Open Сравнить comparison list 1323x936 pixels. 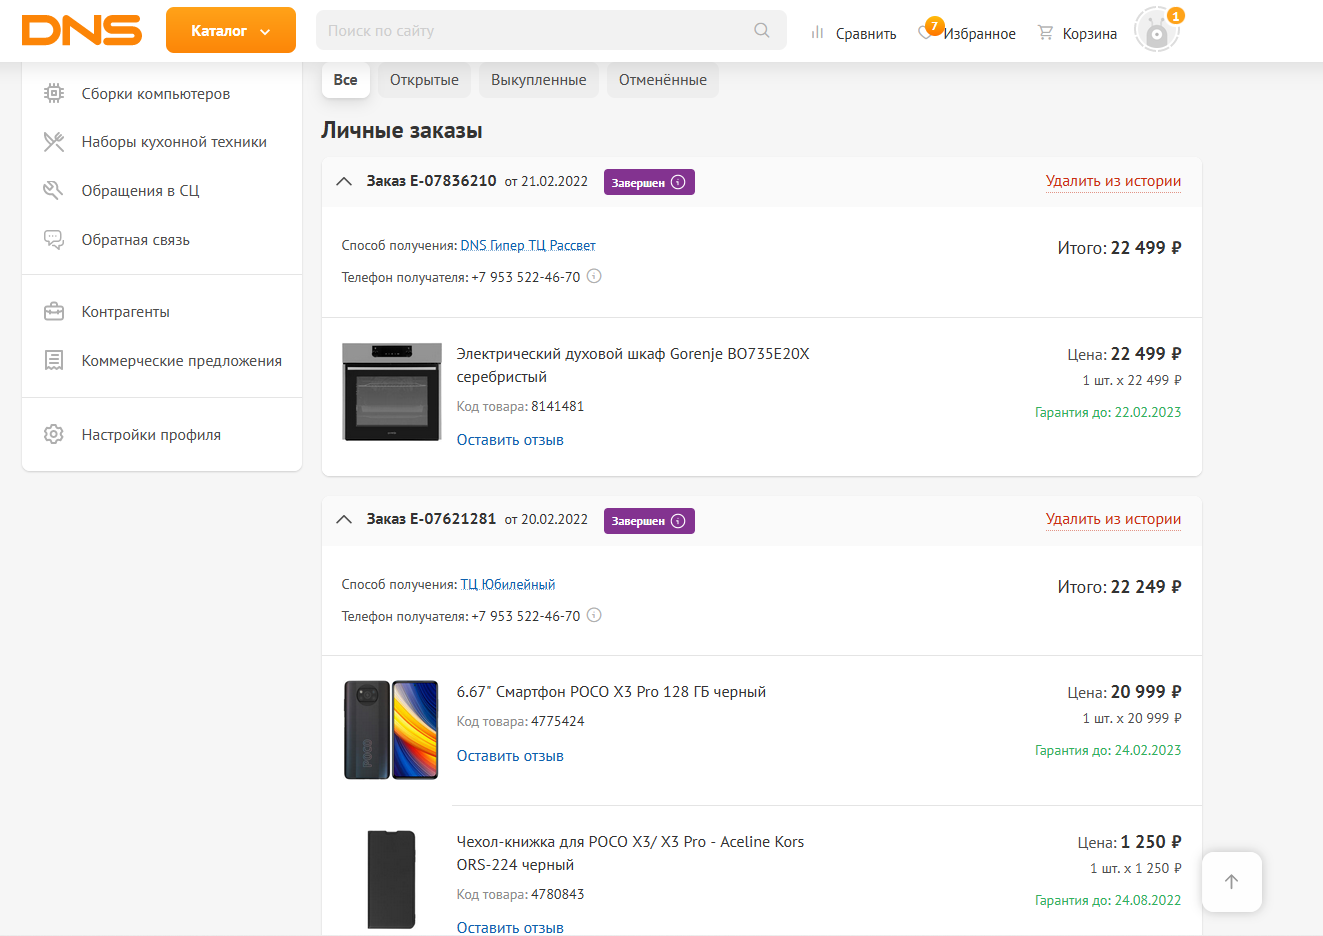pos(853,33)
